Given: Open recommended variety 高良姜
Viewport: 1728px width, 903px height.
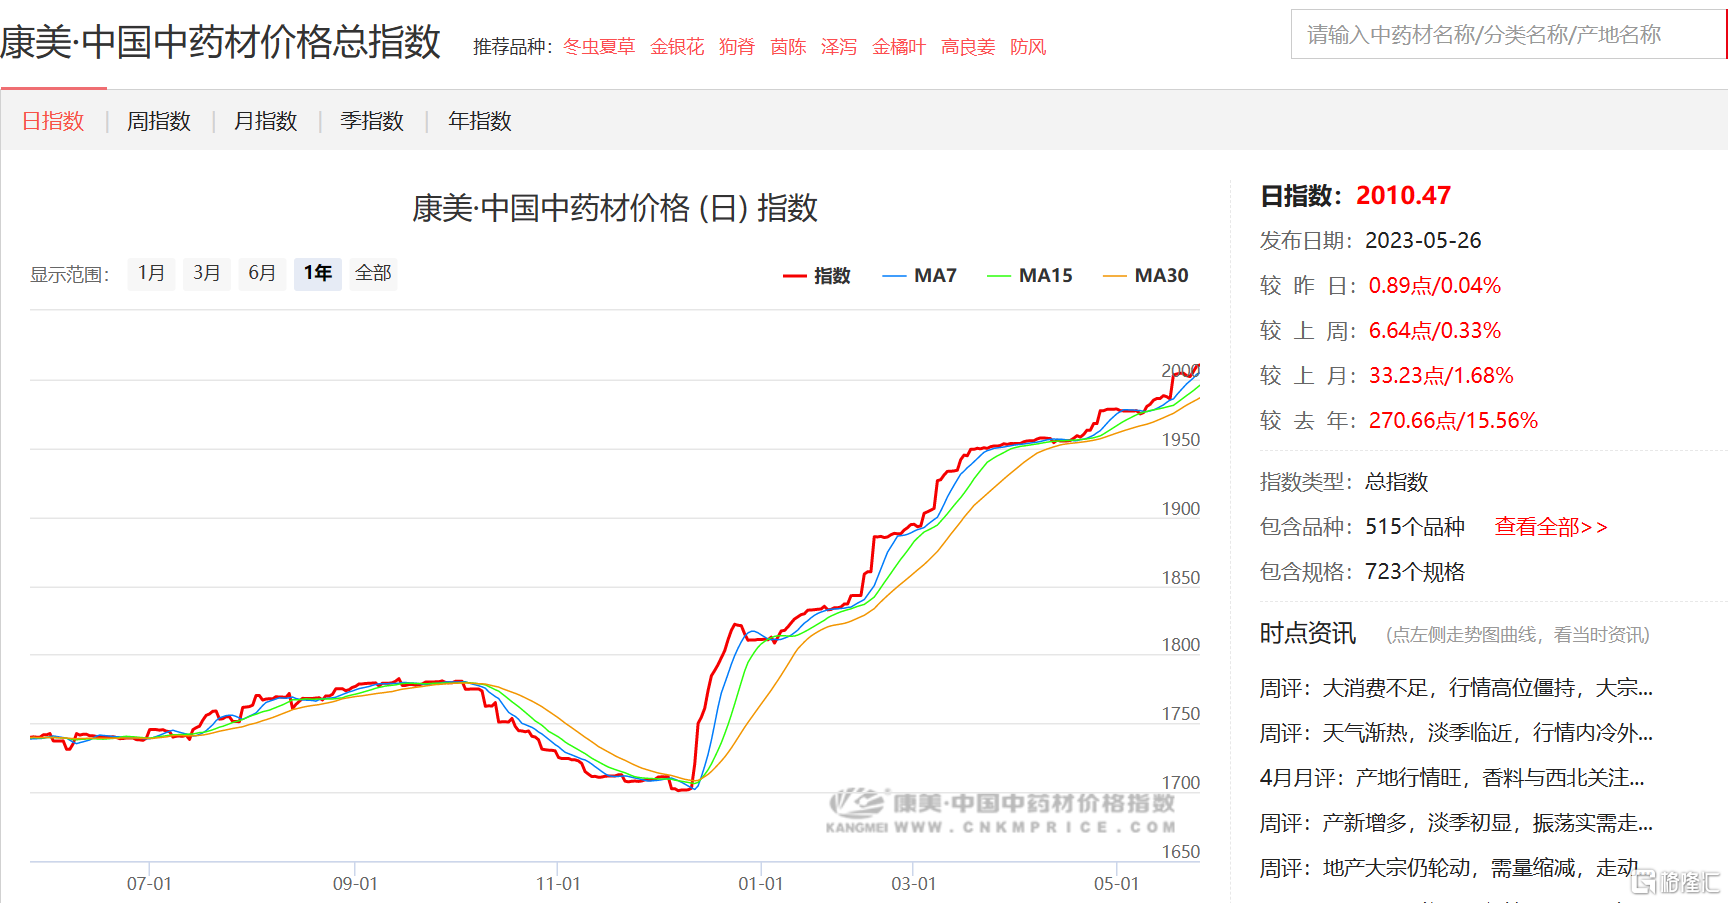Looking at the screenshot, I should coord(968,47).
